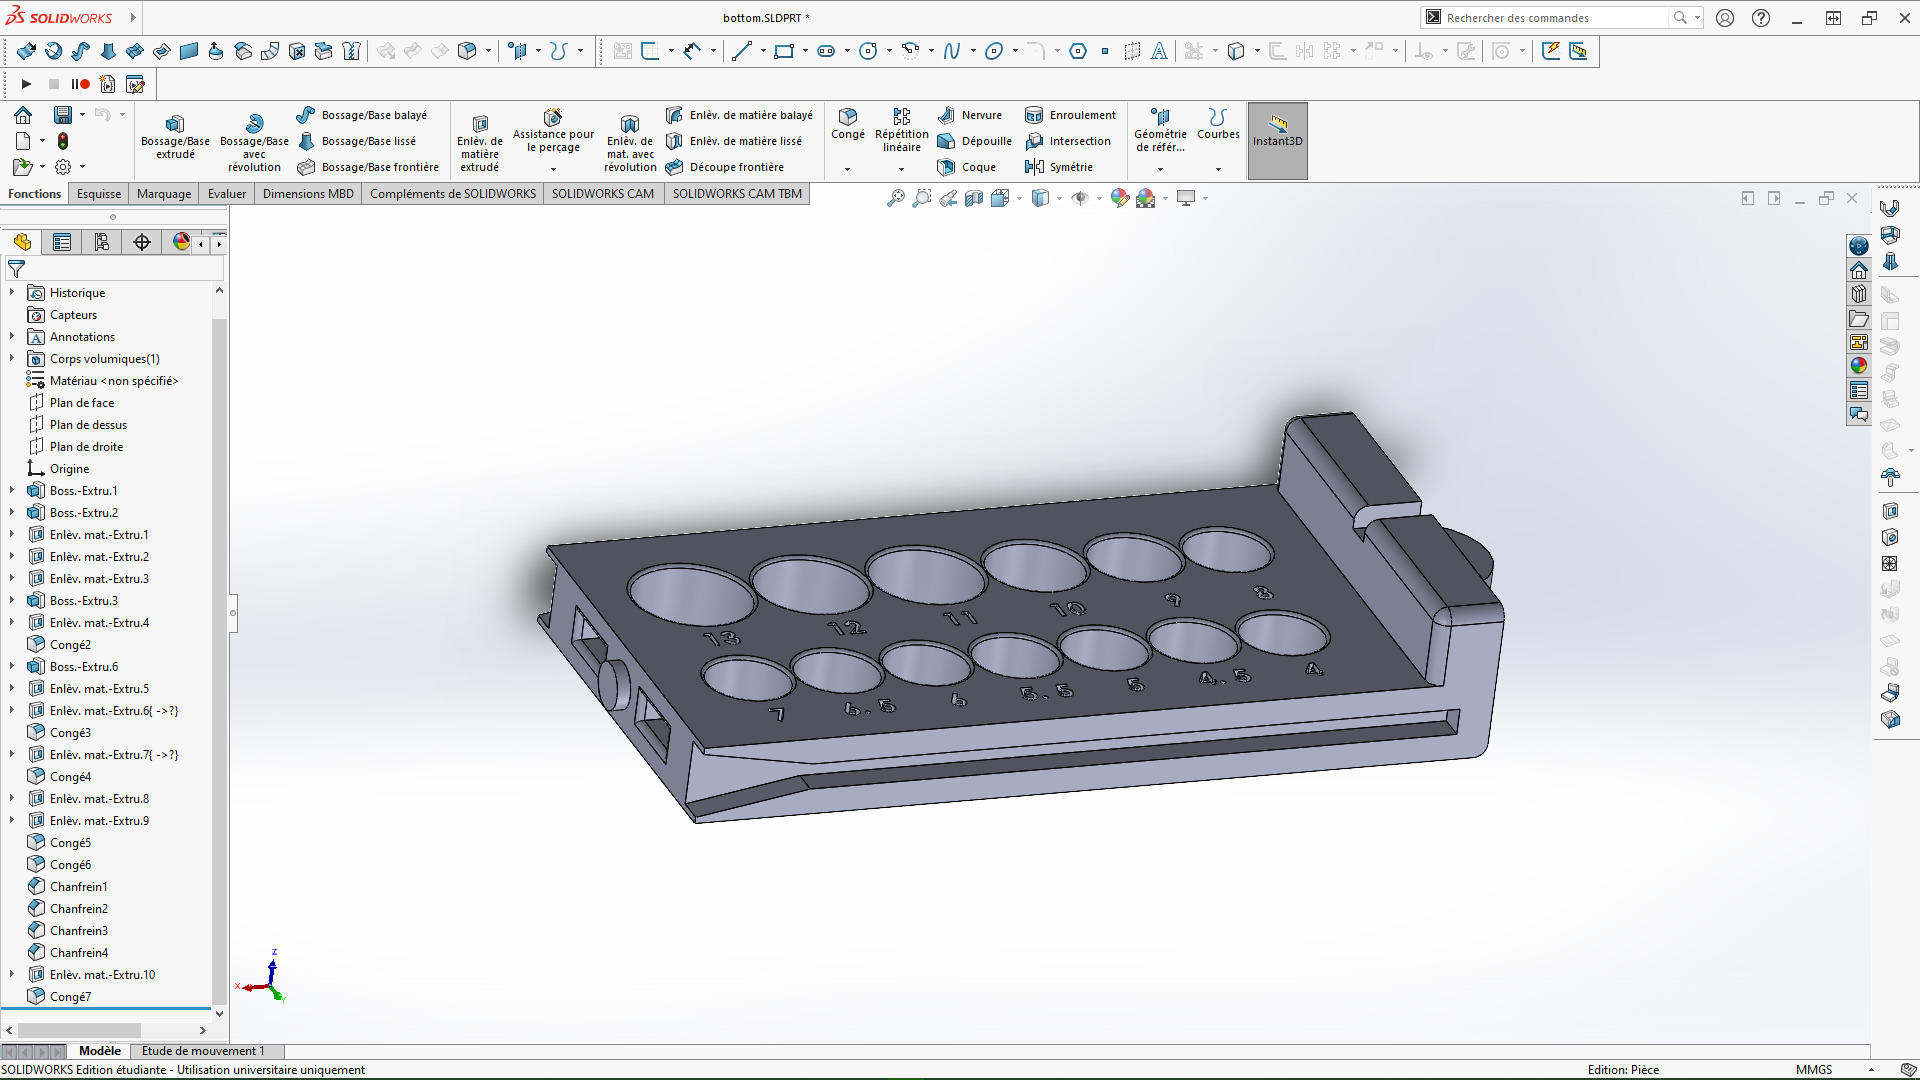
Task: Select Chanfrein2 in the feature tree
Action: pyautogui.click(x=79, y=909)
